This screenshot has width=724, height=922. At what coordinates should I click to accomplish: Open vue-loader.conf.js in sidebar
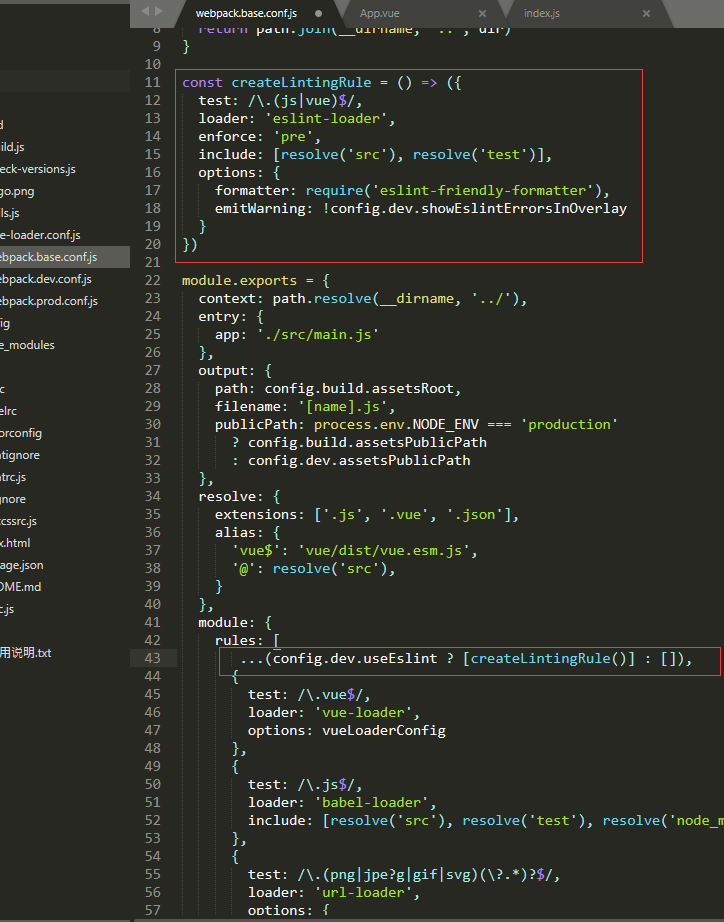click(40, 235)
